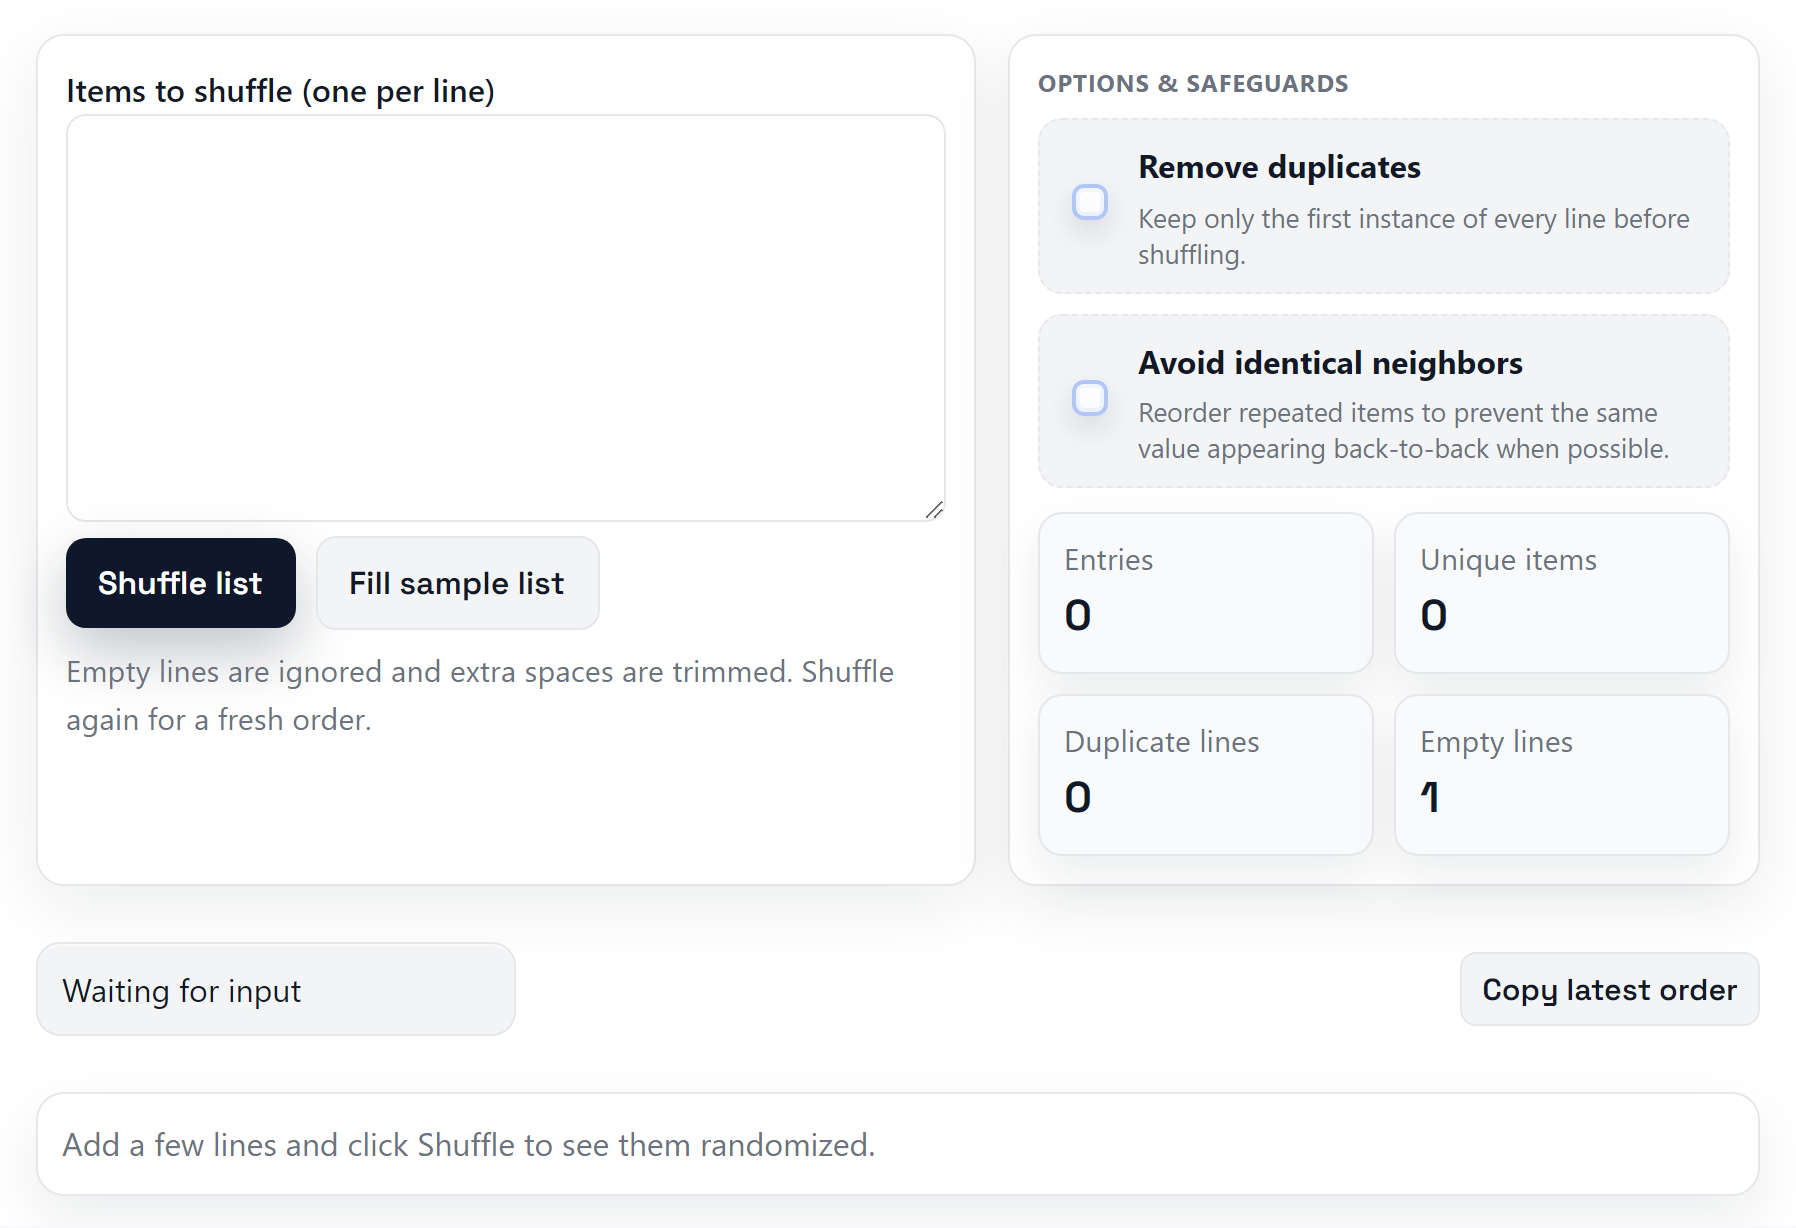This screenshot has width=1796, height=1228.
Task: Click the Copy latest order button
Action: pos(1609,989)
